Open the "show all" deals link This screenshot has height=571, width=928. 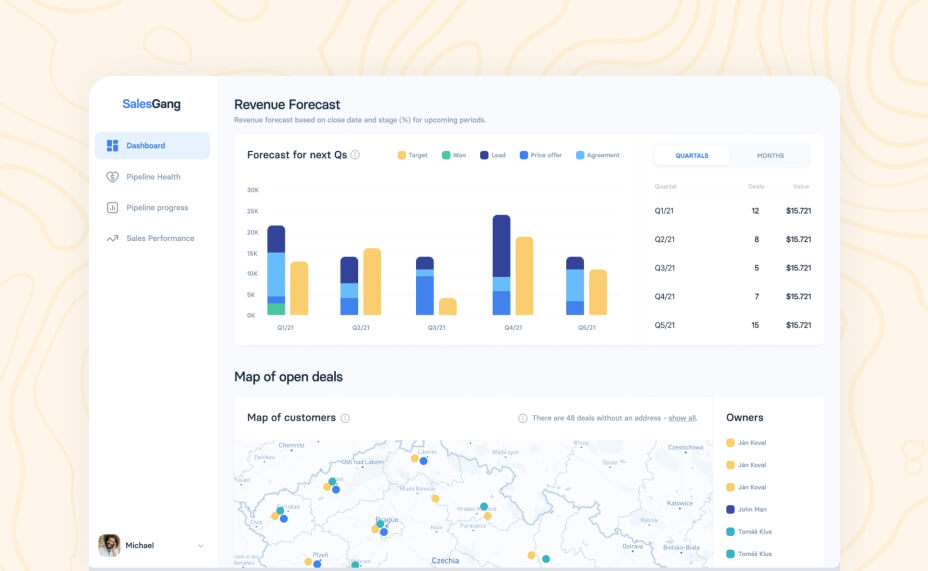click(x=682, y=418)
